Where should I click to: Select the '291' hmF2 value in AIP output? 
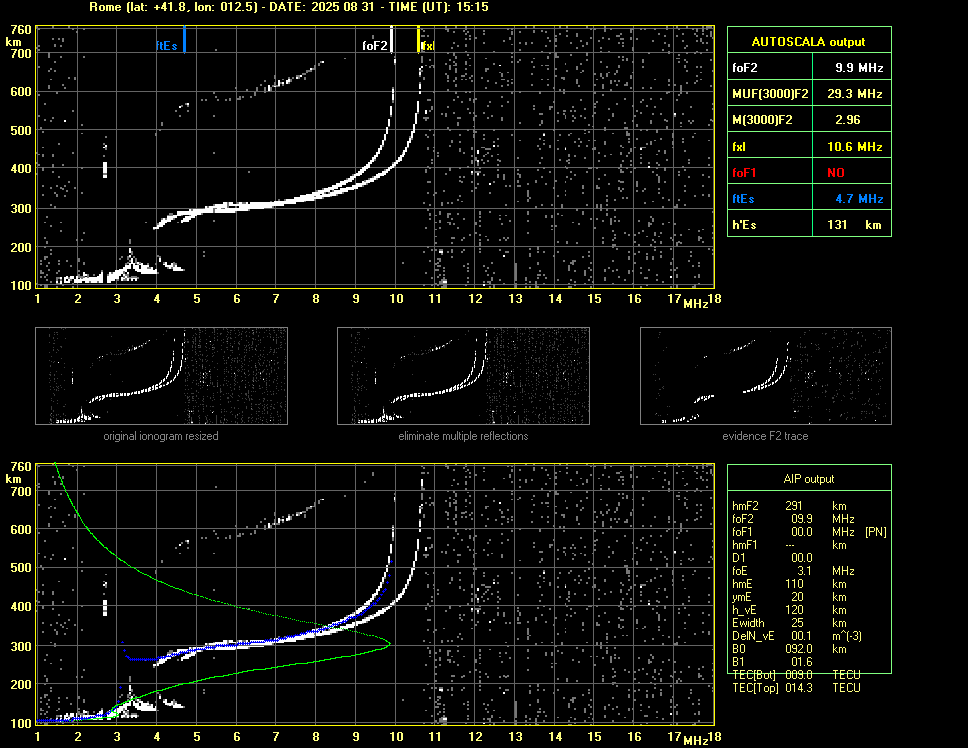(794, 506)
